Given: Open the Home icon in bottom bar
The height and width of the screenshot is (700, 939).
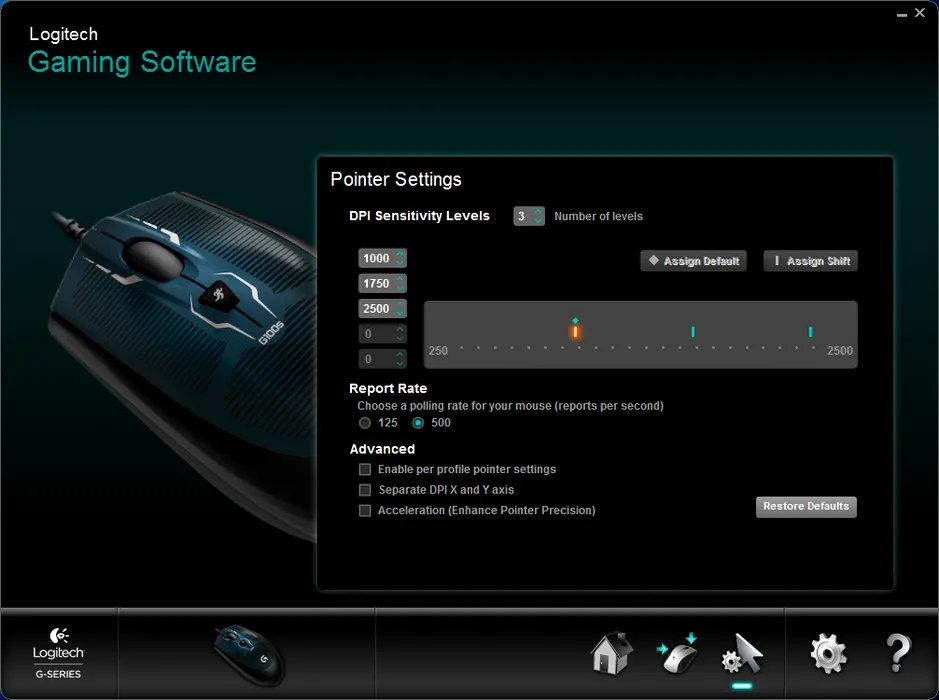Looking at the screenshot, I should 612,654.
